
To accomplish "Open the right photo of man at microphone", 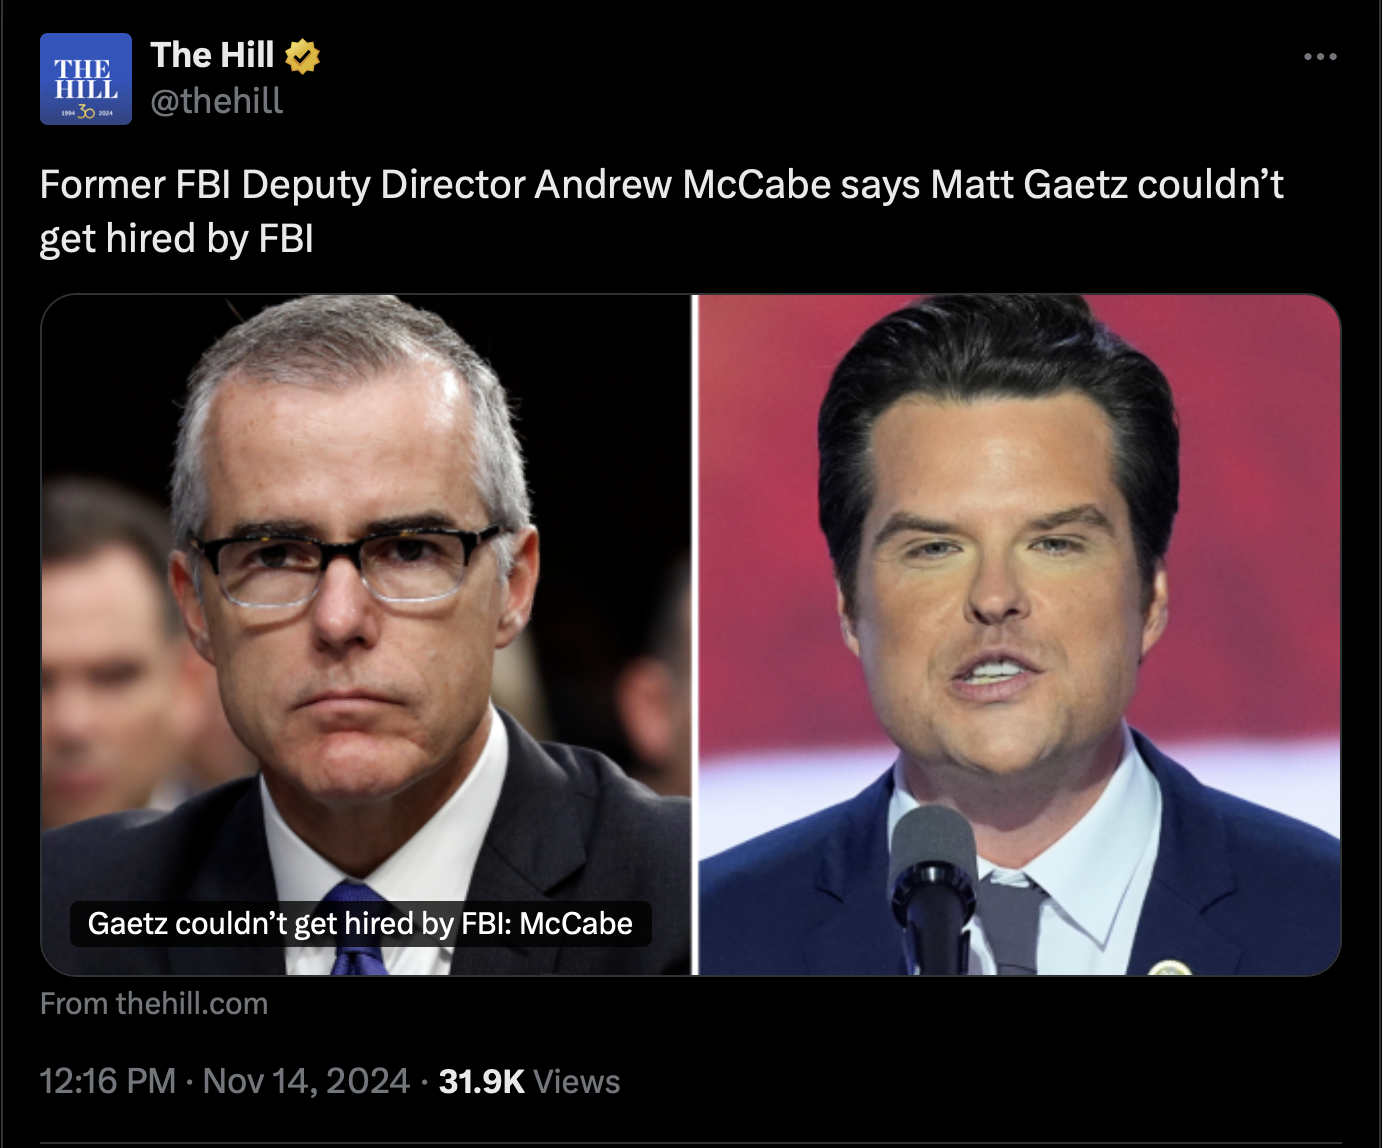I will 1018,560.
